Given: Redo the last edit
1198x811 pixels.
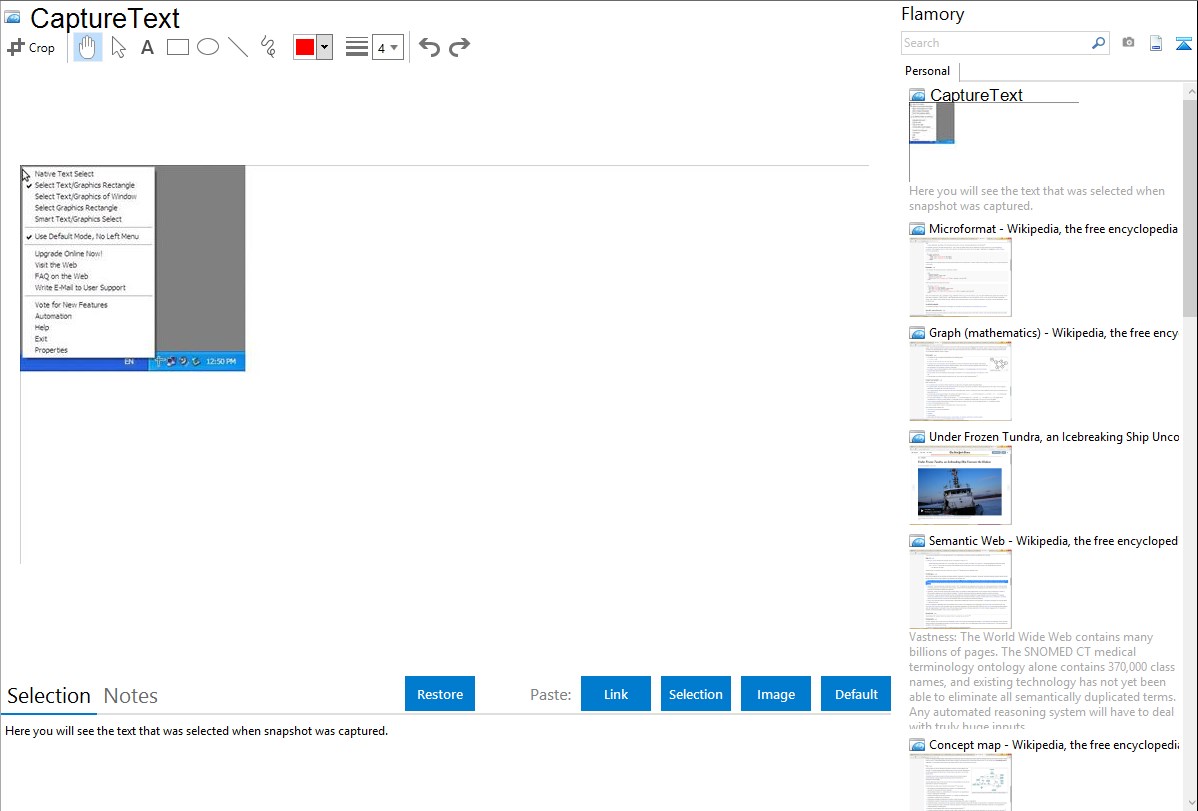Looking at the screenshot, I should coord(459,47).
